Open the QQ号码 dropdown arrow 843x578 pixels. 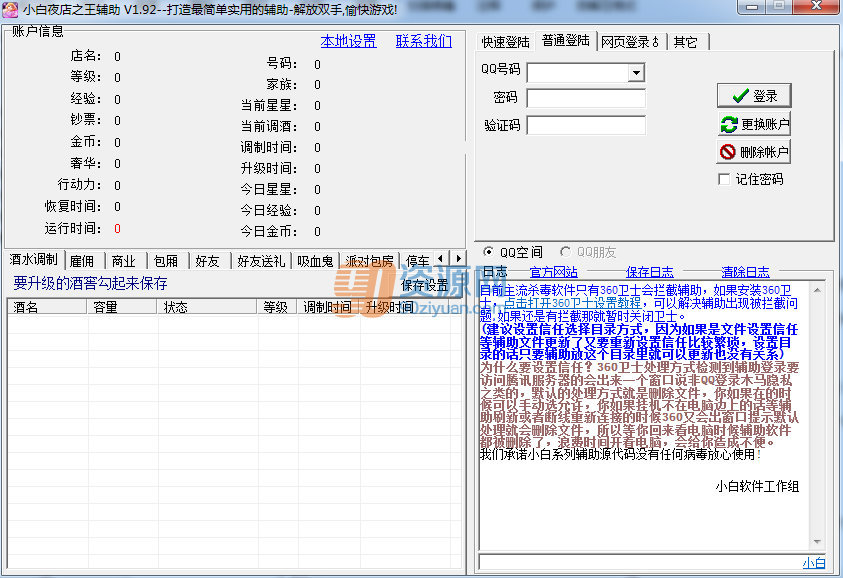(x=636, y=73)
